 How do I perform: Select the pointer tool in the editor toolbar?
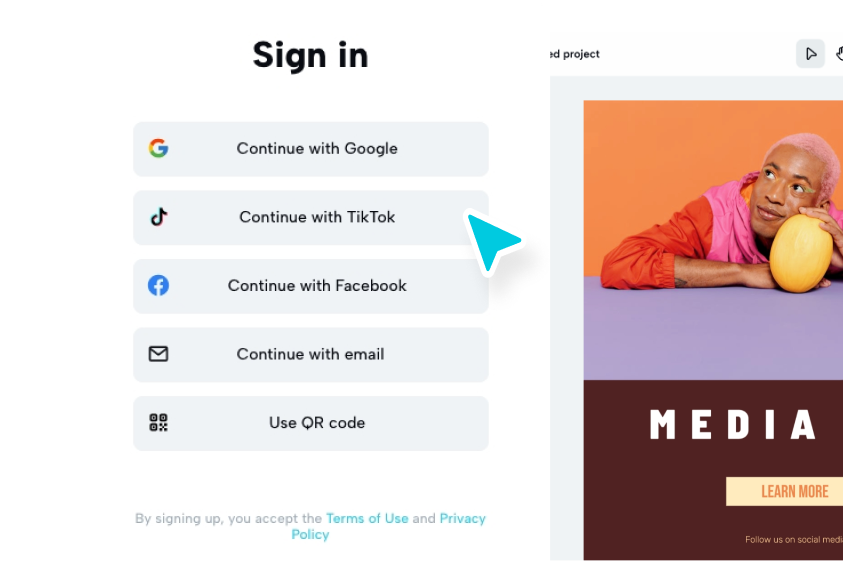tap(810, 54)
